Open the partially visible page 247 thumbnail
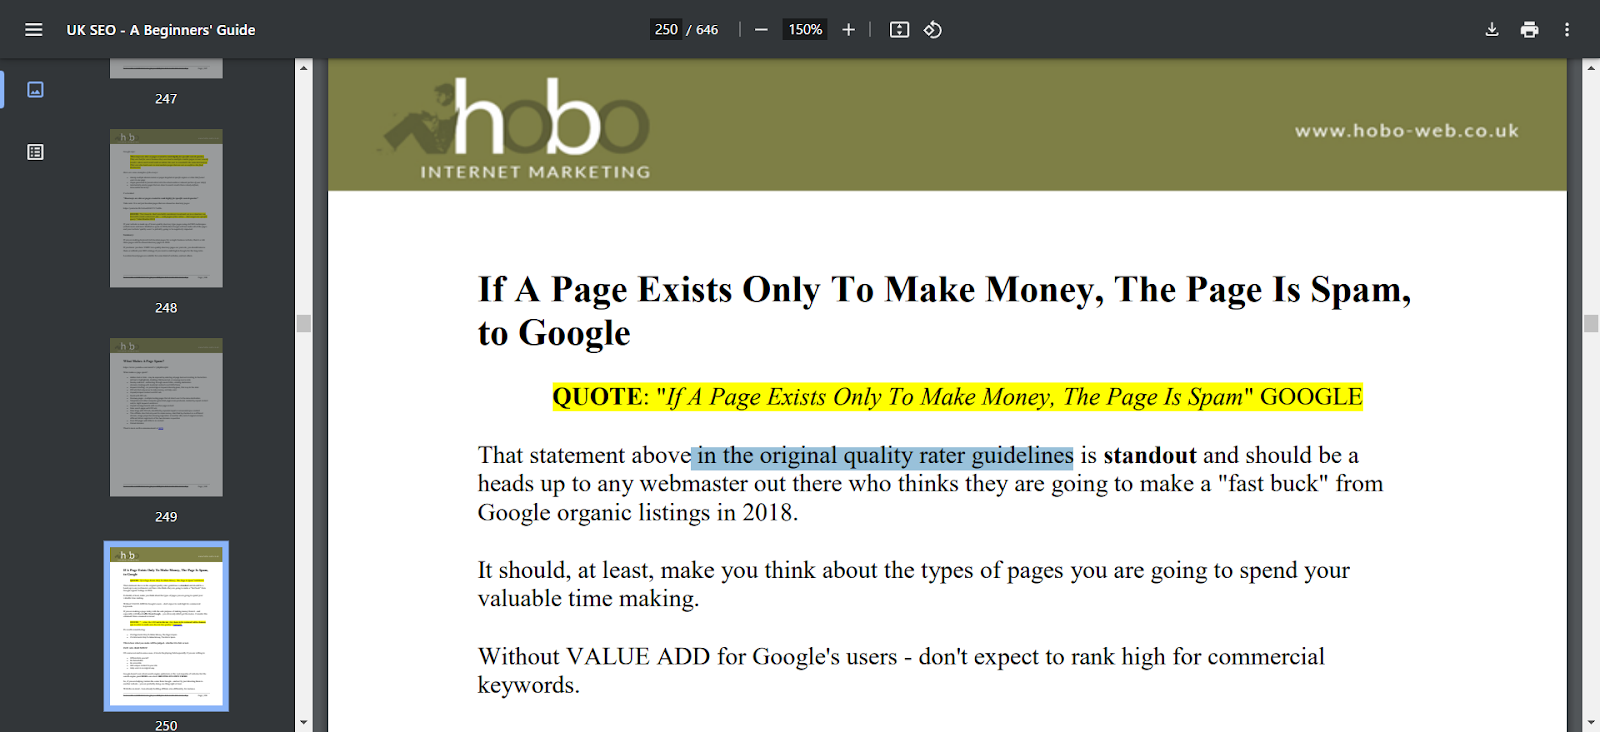Viewport: 1600px width, 732px height. pyautogui.click(x=166, y=68)
